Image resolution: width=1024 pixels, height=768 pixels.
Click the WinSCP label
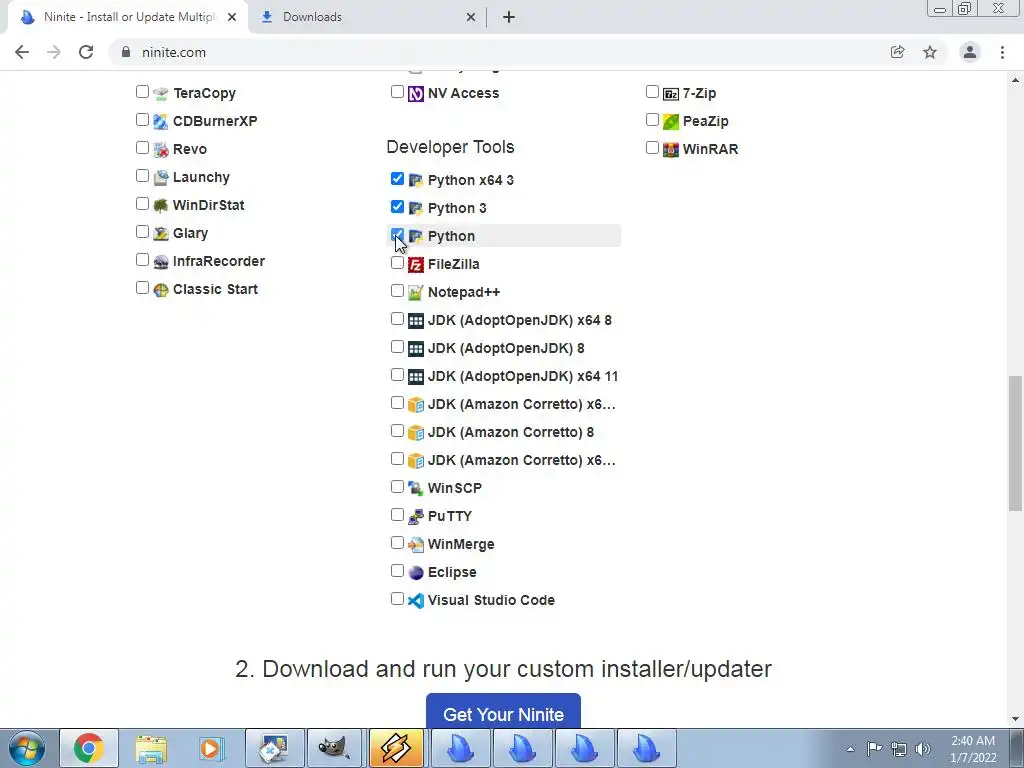(x=455, y=488)
